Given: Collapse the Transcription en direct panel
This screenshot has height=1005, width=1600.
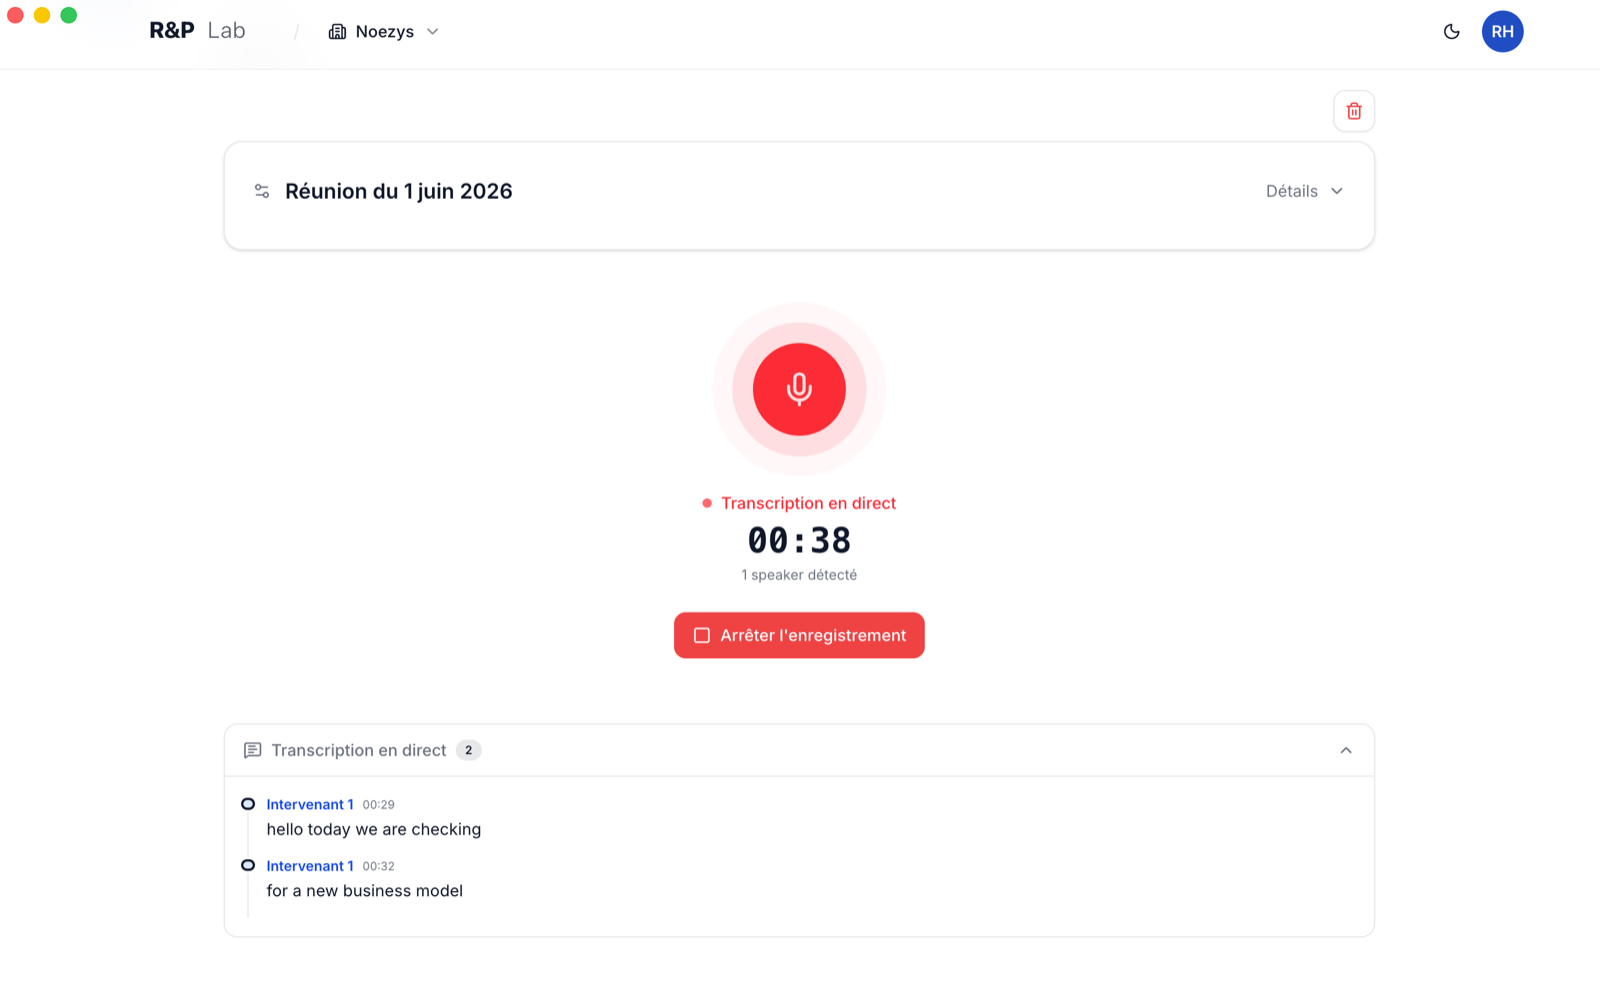Looking at the screenshot, I should [1346, 750].
